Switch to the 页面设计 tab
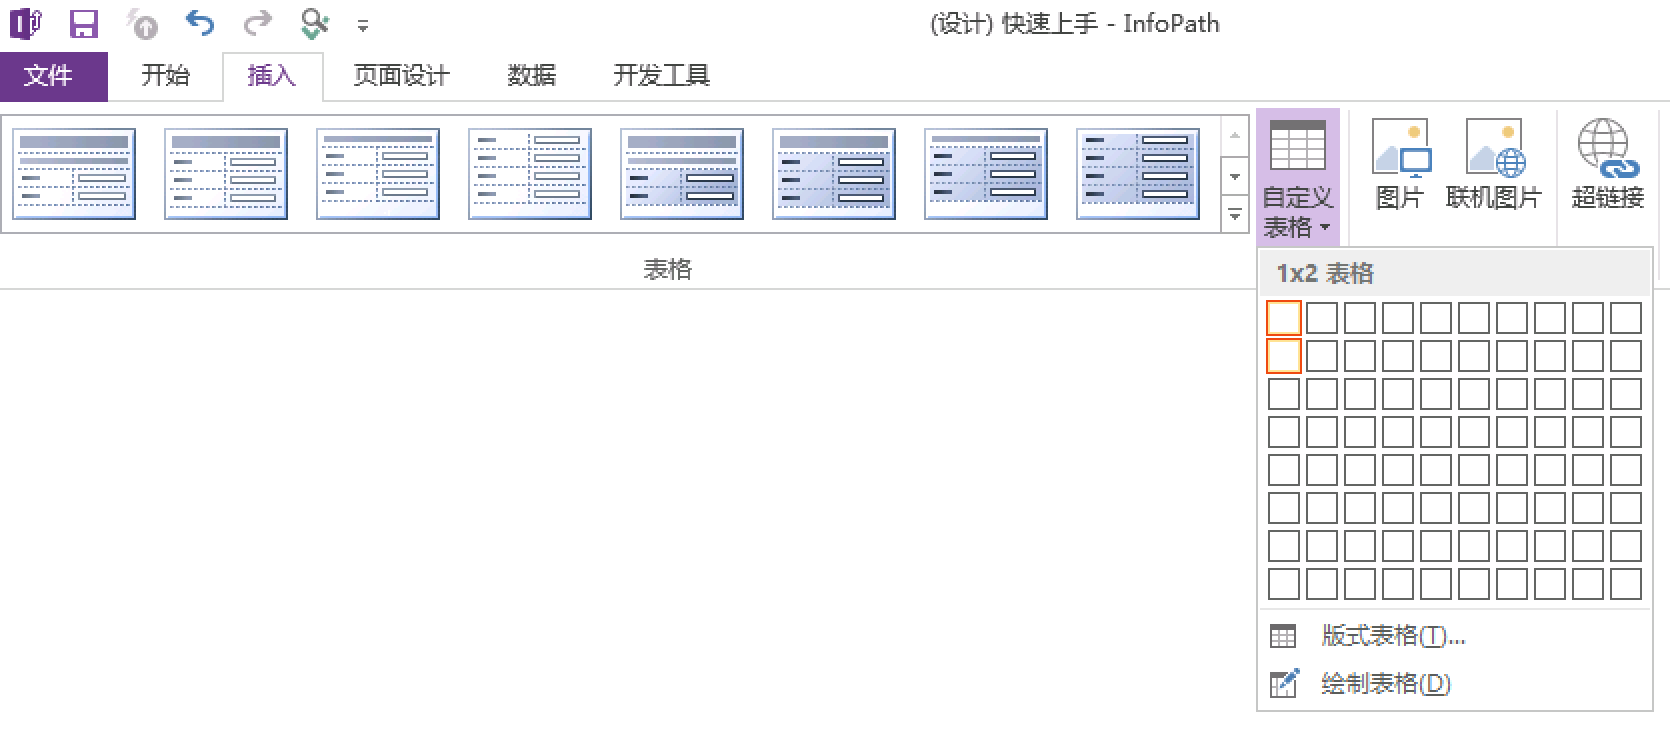Viewport: 1670px width, 736px height. pyautogui.click(x=402, y=76)
